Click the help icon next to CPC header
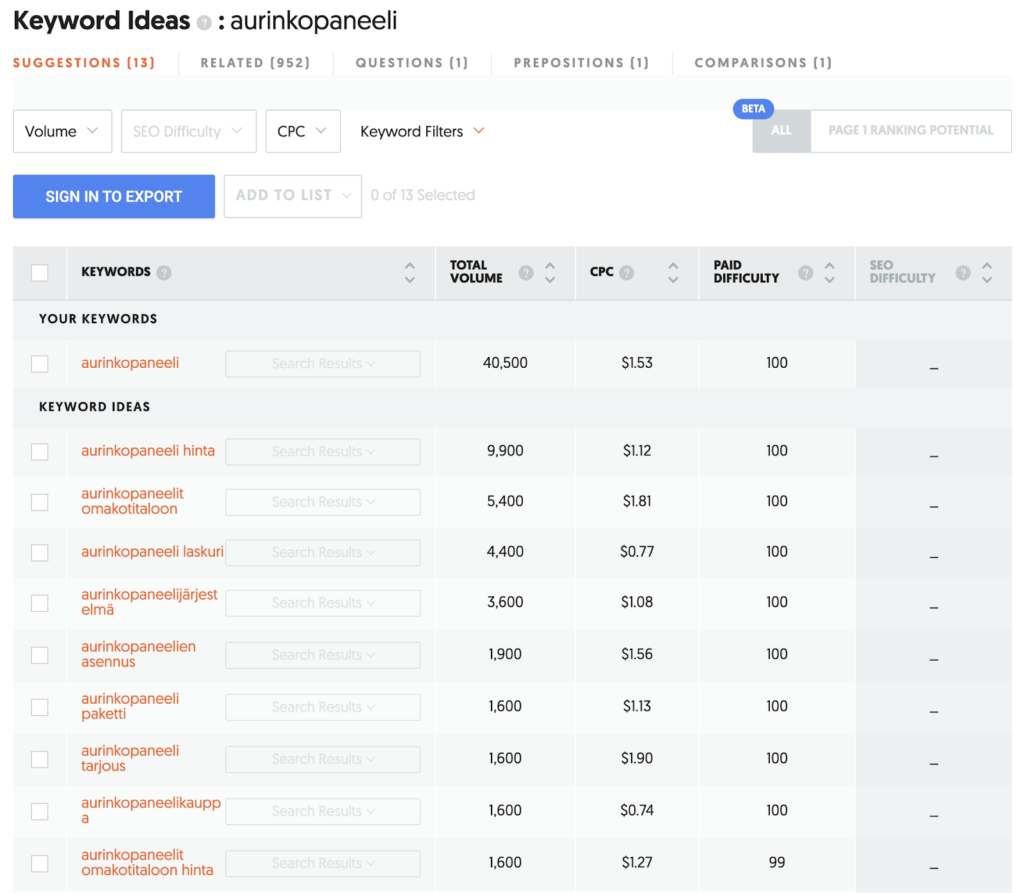 626,272
